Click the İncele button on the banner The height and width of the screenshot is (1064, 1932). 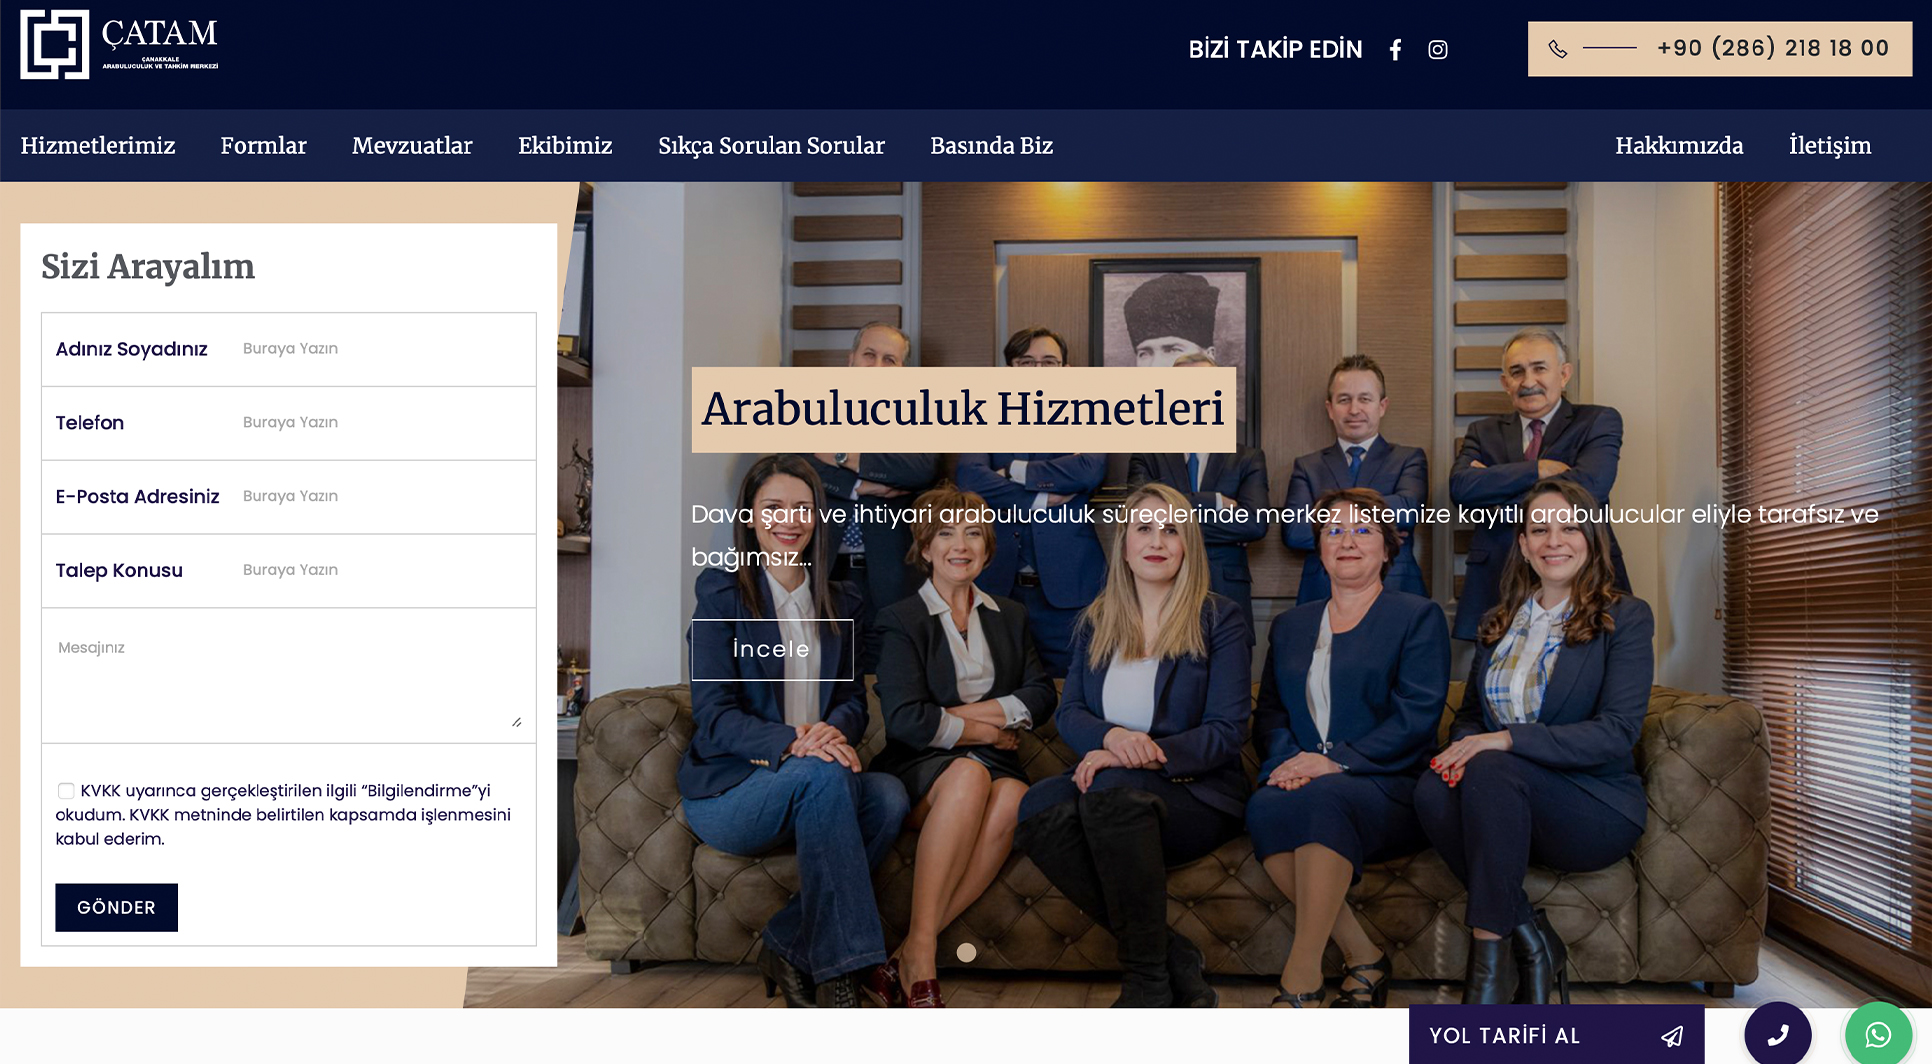(772, 650)
